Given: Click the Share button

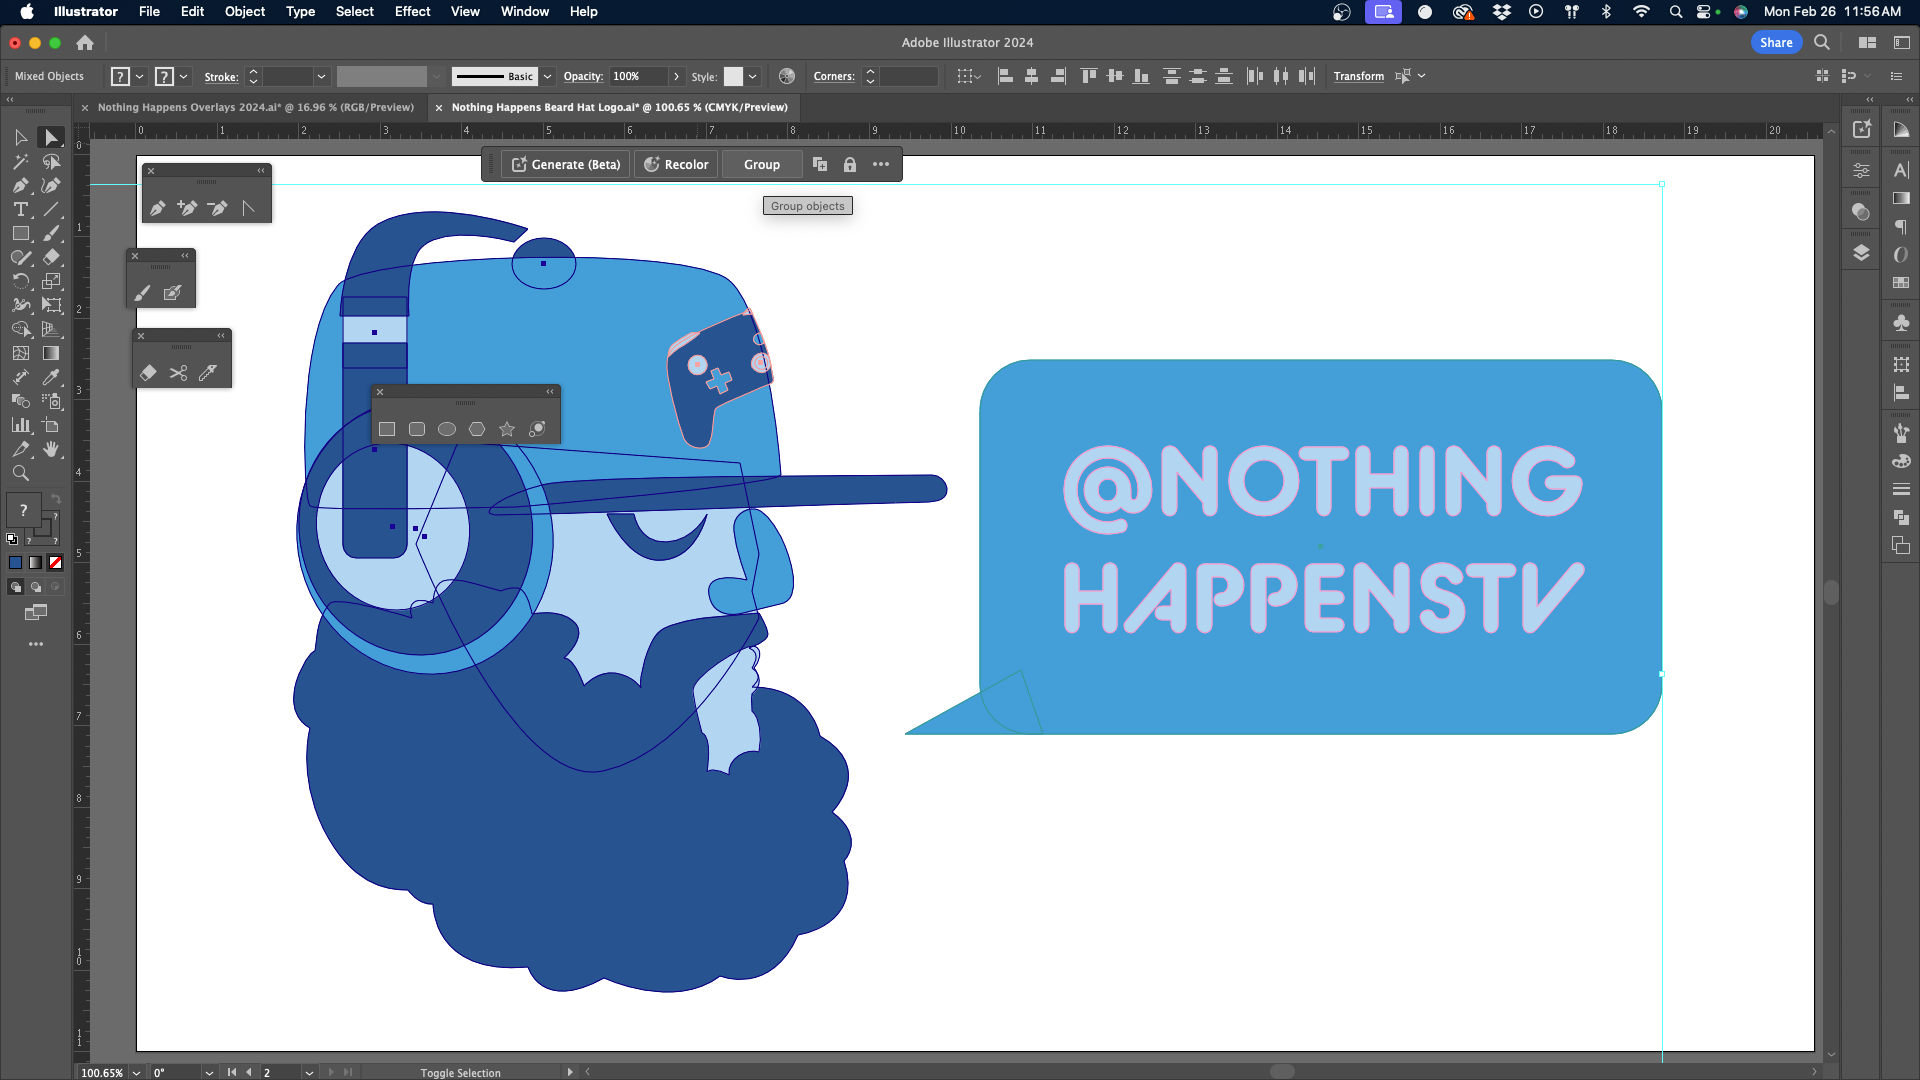Looking at the screenshot, I should 1776,42.
